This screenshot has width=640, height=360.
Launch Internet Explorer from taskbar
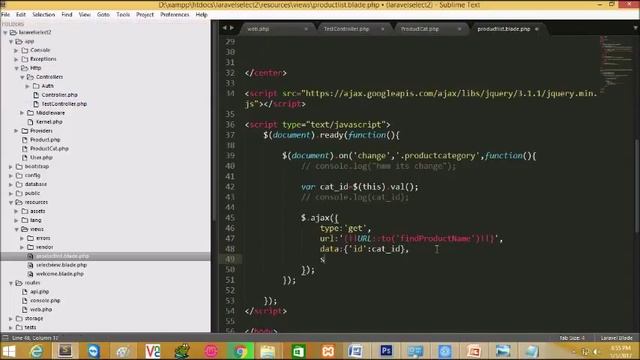pyautogui.click(x=36, y=351)
